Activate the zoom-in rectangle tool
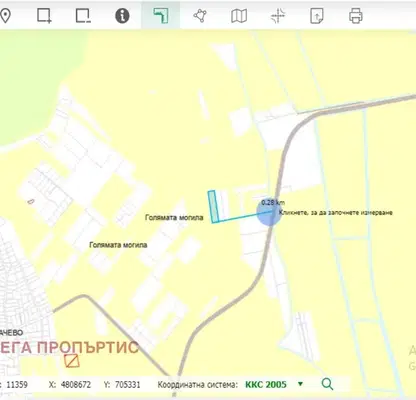 (44, 16)
